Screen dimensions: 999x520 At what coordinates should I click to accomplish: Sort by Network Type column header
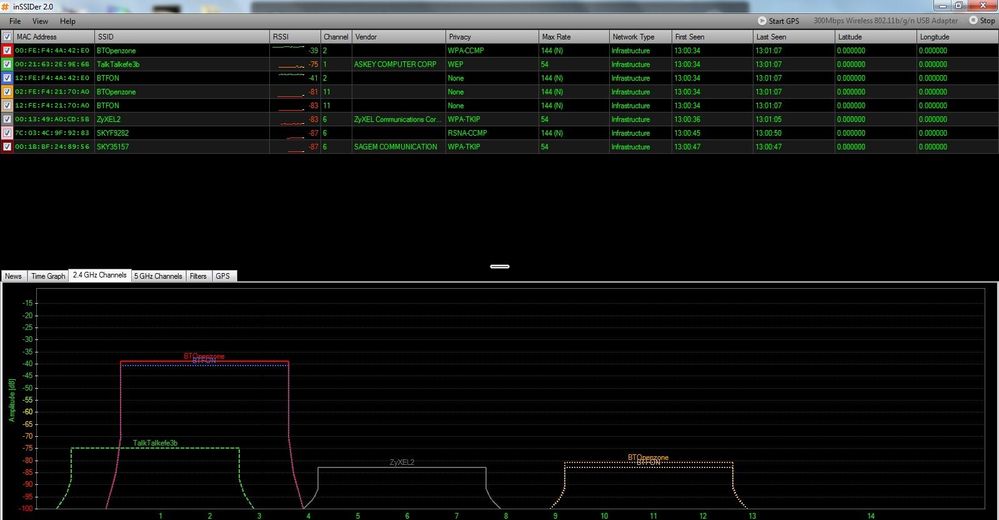(x=640, y=37)
